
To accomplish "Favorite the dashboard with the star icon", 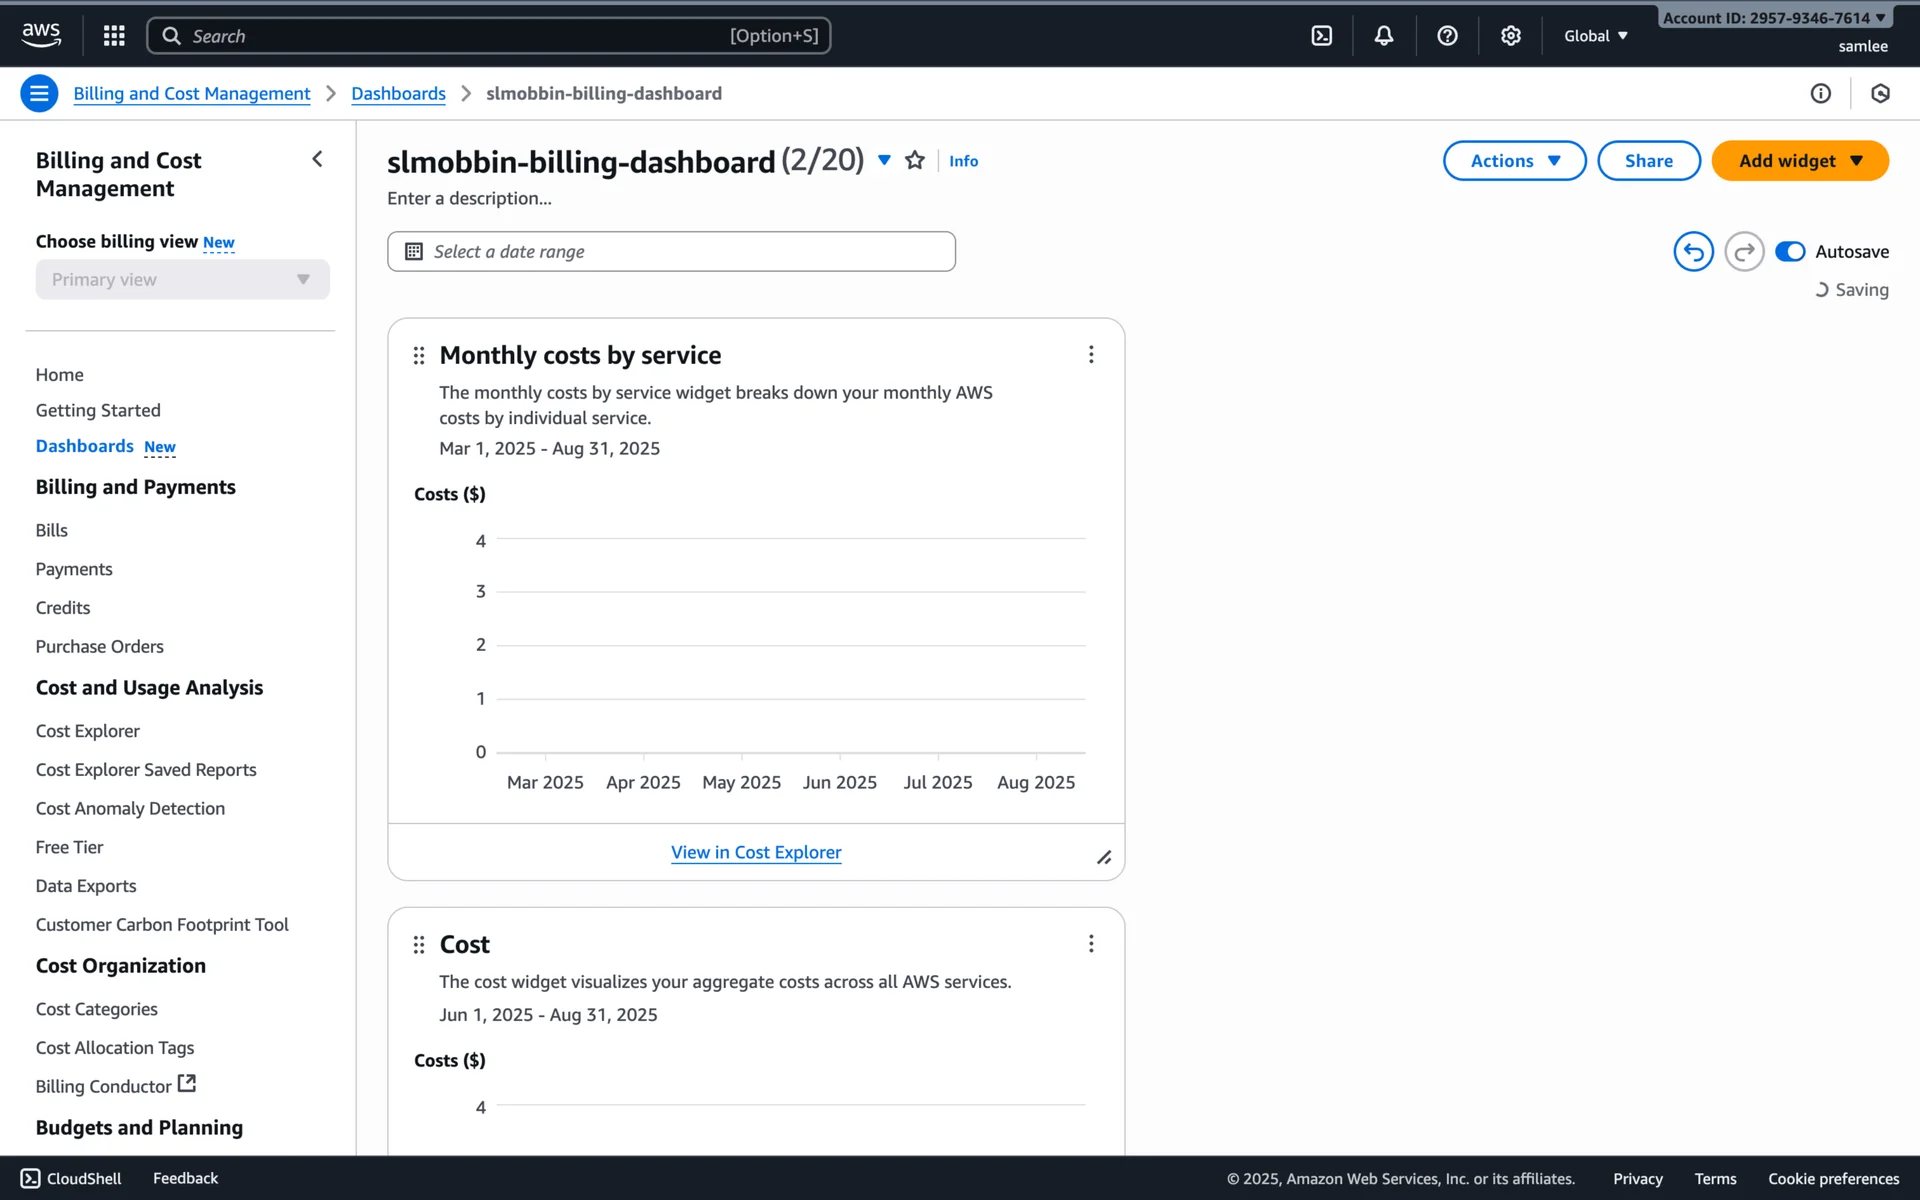I will point(914,160).
